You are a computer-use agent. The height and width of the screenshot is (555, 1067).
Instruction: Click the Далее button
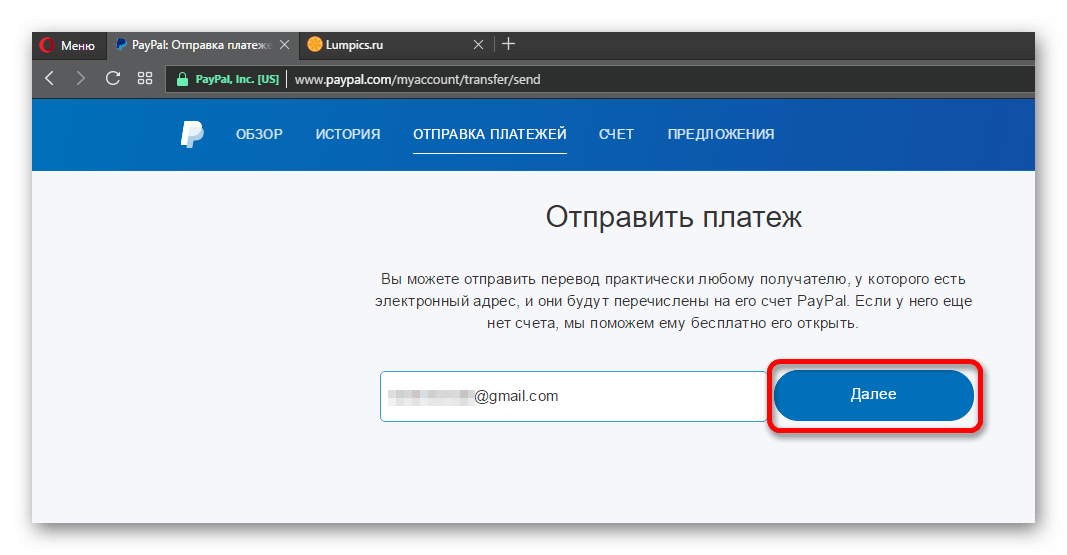coord(874,395)
